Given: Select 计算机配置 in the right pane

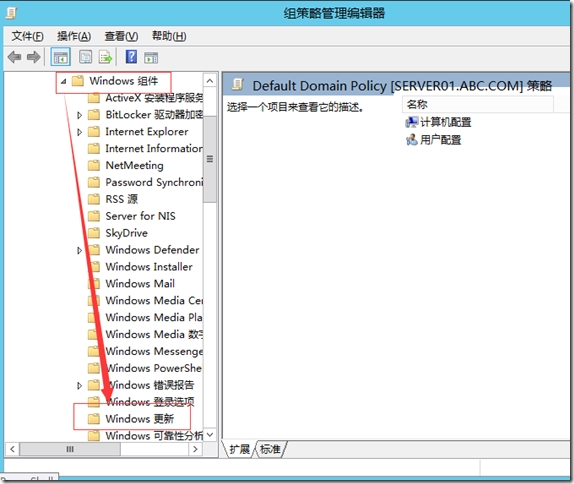Looking at the screenshot, I should (446, 122).
